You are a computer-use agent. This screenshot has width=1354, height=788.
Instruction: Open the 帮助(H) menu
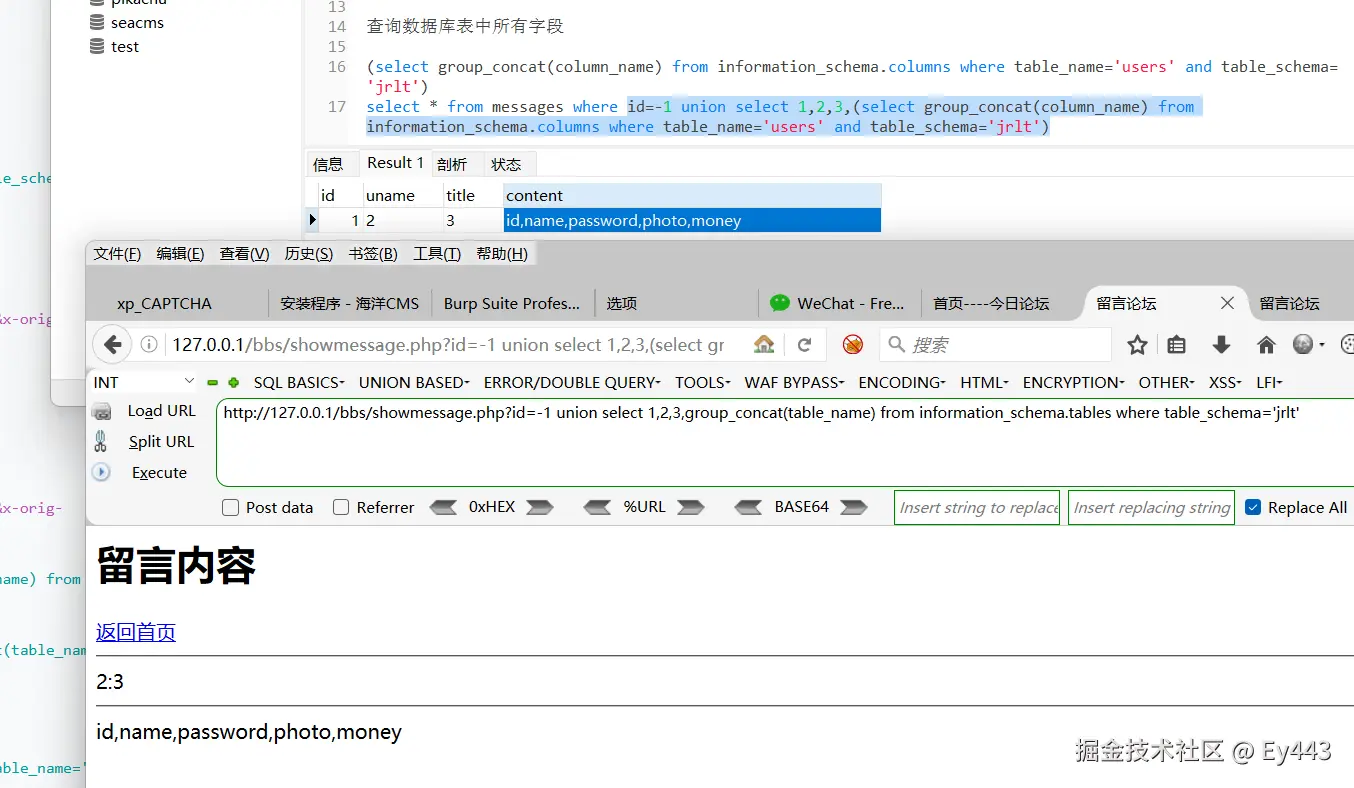tap(502, 254)
